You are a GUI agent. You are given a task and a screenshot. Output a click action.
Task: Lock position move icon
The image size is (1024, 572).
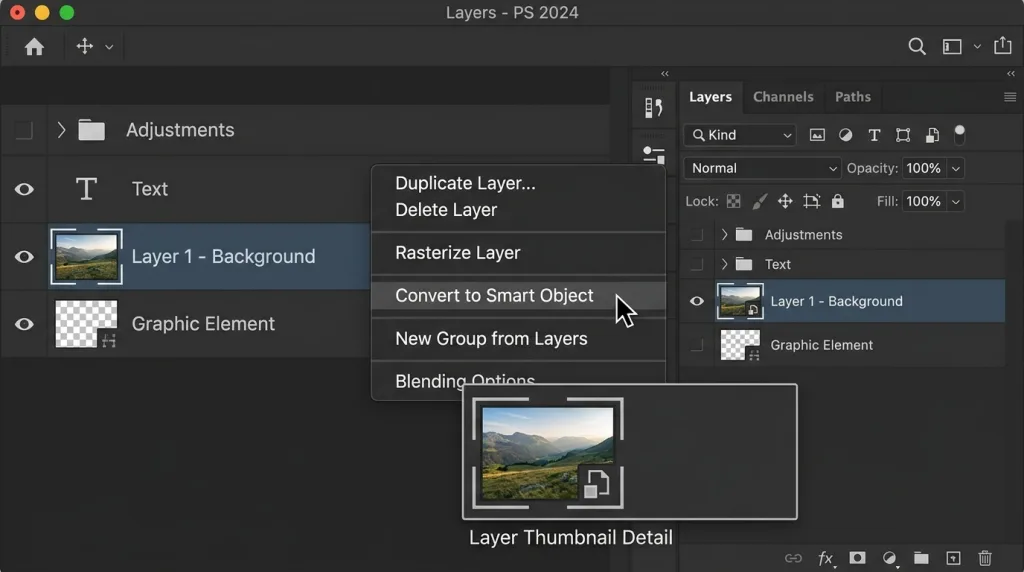(785, 201)
